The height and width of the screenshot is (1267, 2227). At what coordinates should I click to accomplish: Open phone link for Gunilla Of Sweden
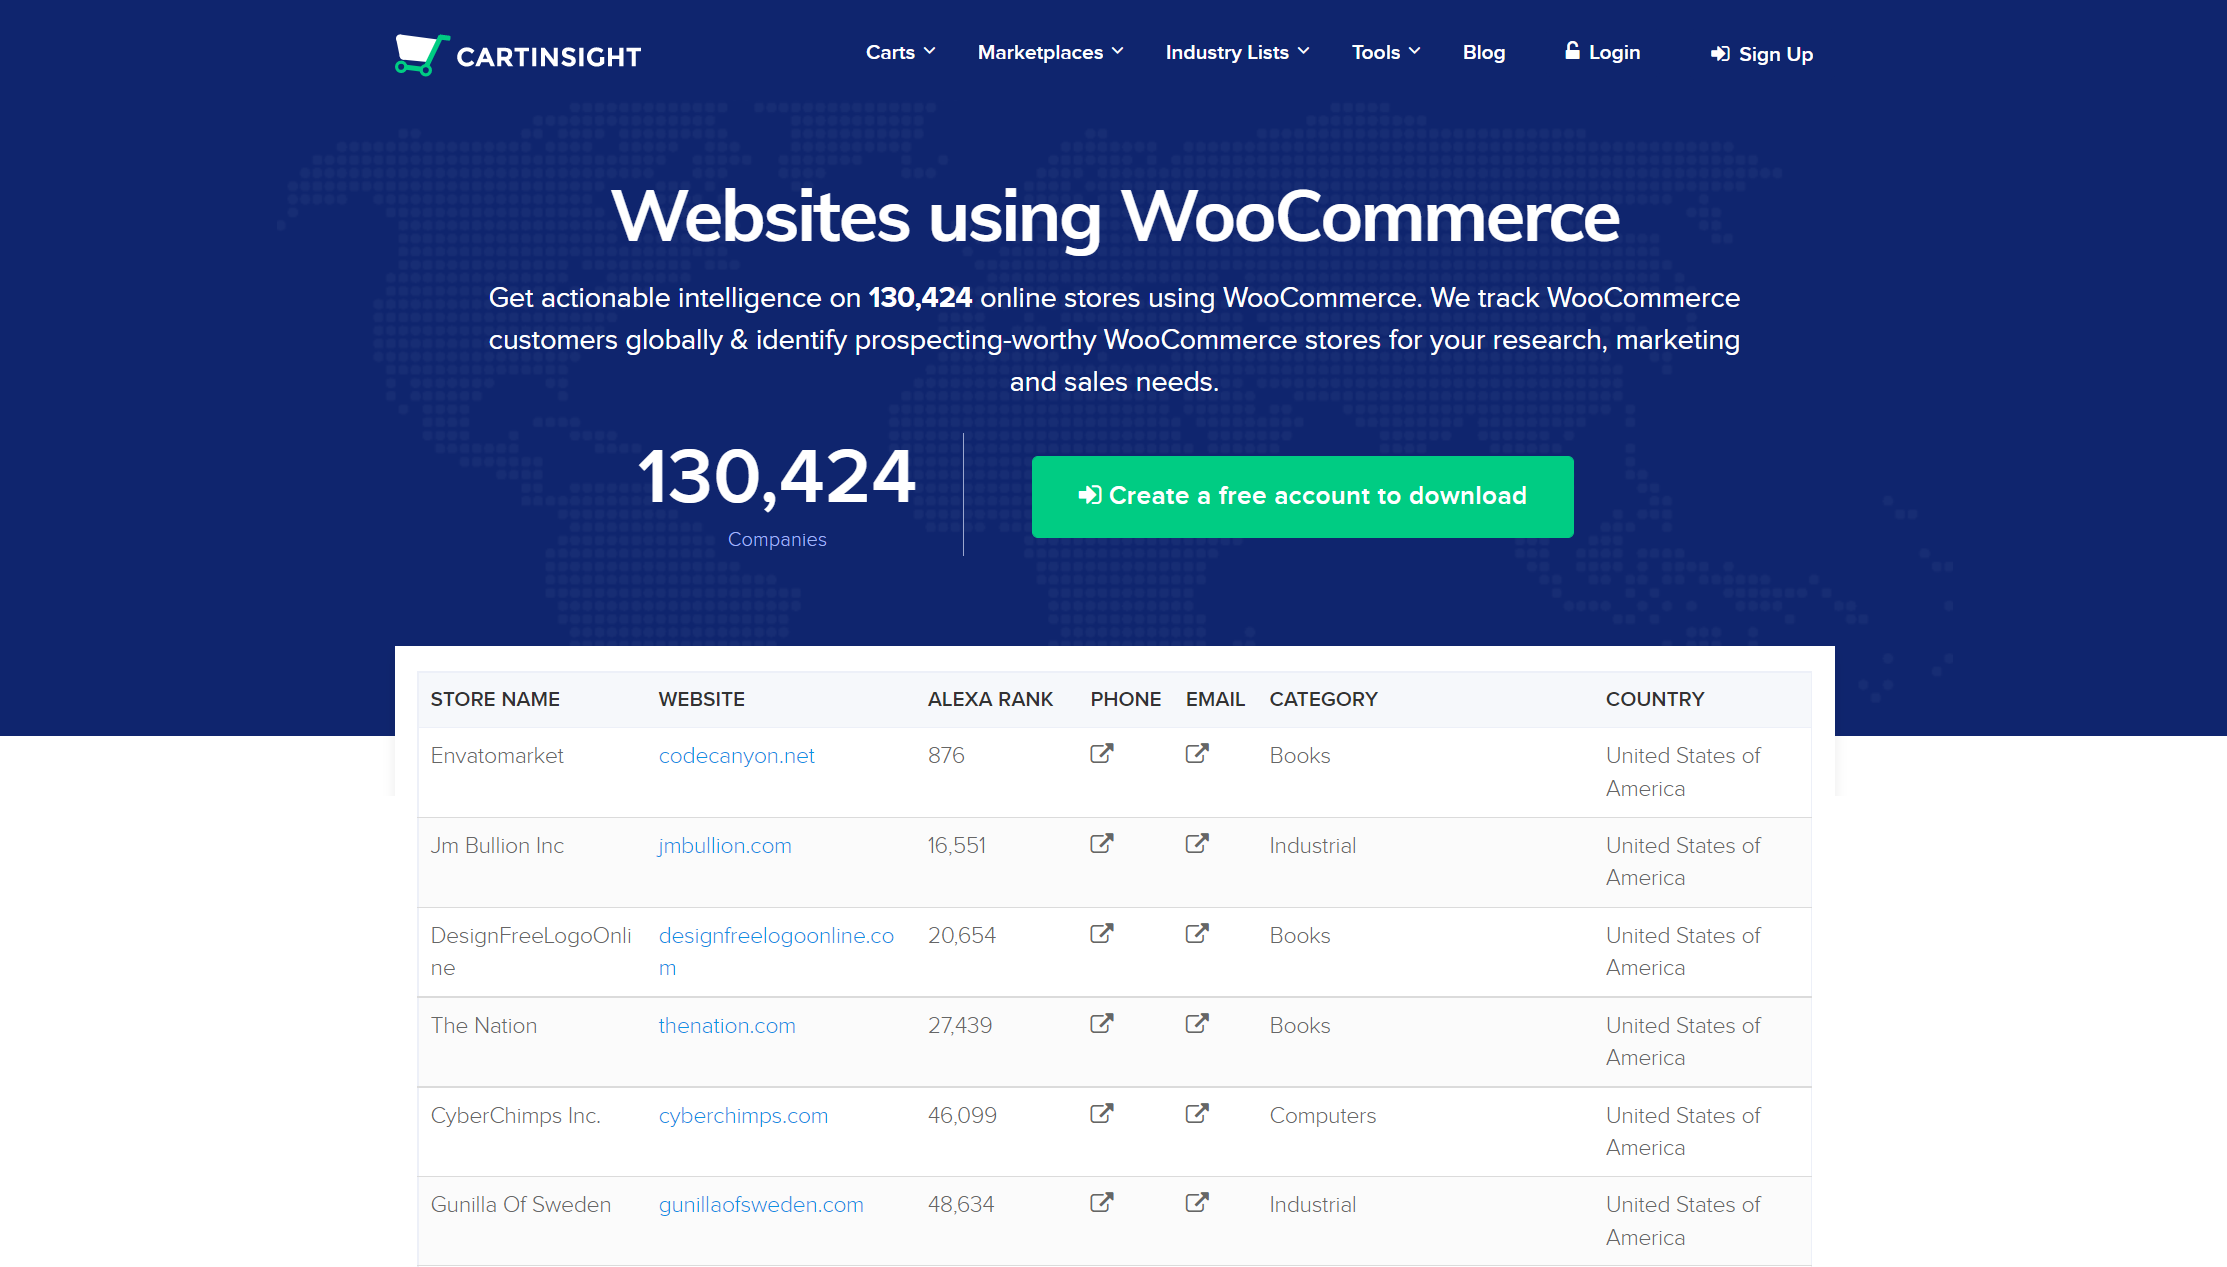click(x=1101, y=1203)
